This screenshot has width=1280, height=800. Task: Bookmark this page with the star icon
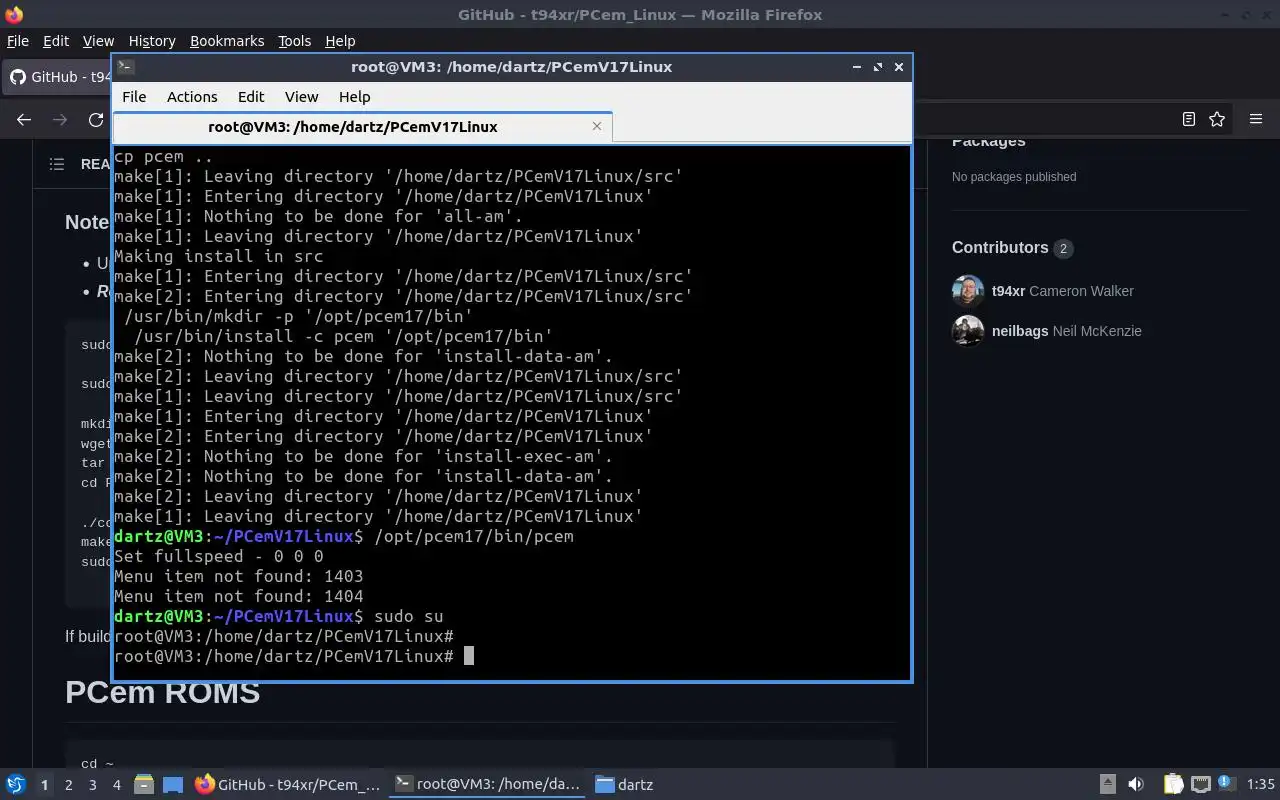[1217, 119]
